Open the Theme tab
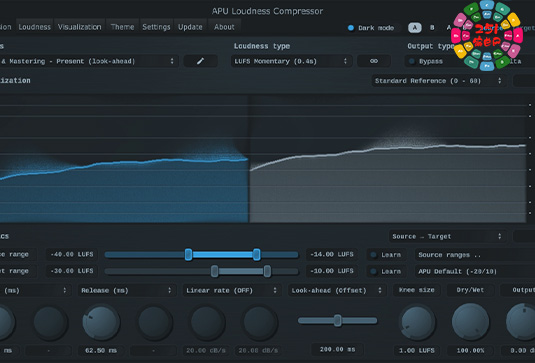535x363 pixels. click(122, 27)
